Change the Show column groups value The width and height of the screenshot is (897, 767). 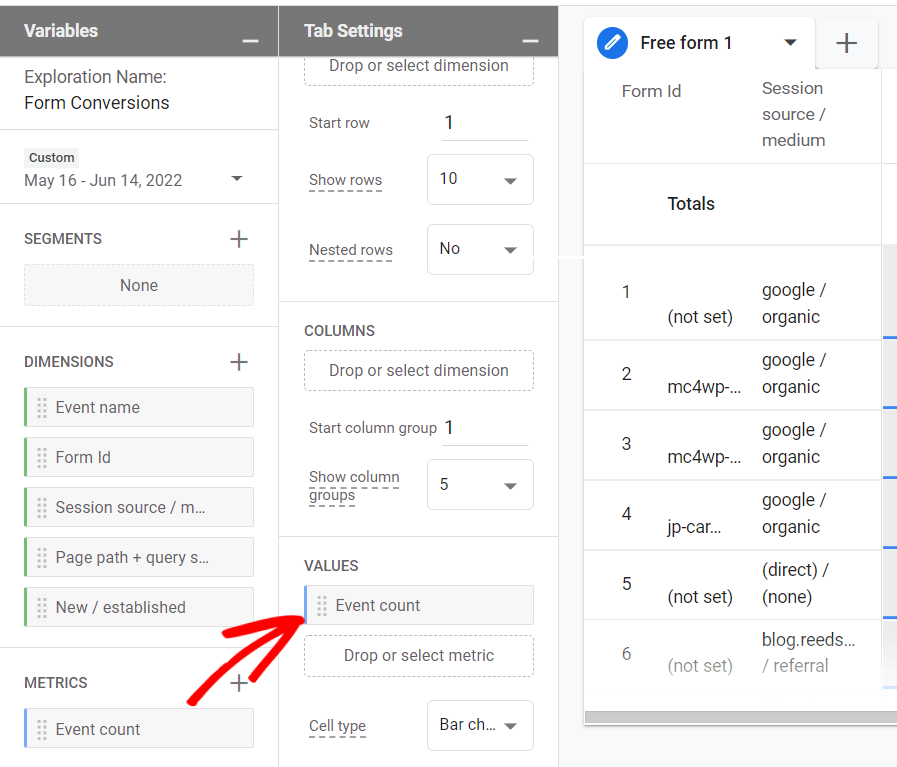point(480,485)
